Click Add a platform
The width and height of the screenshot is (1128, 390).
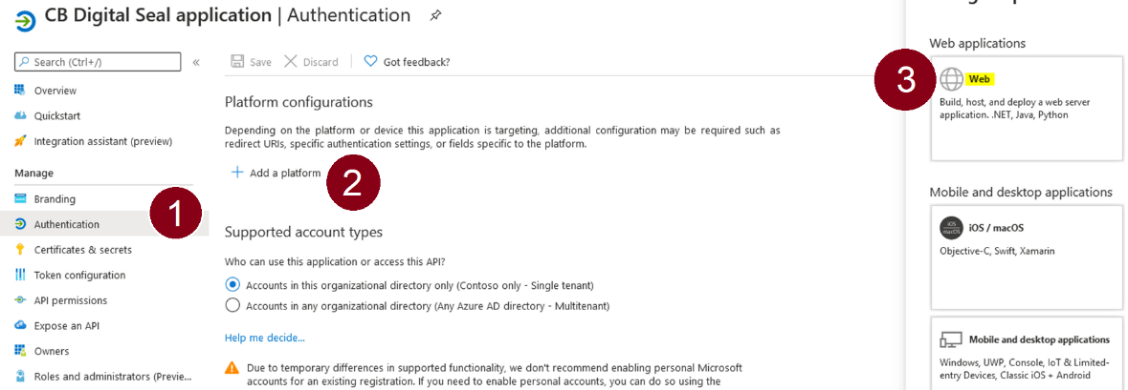285,173
